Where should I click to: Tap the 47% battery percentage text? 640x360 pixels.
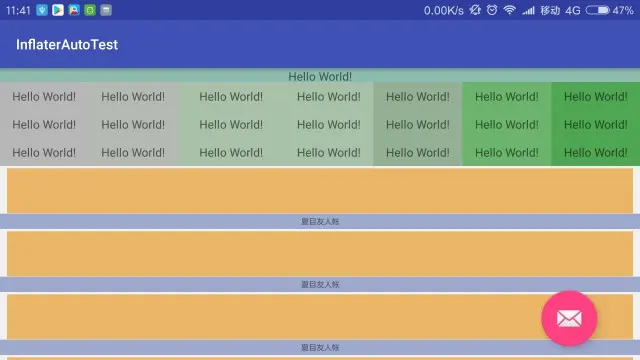(x=623, y=10)
